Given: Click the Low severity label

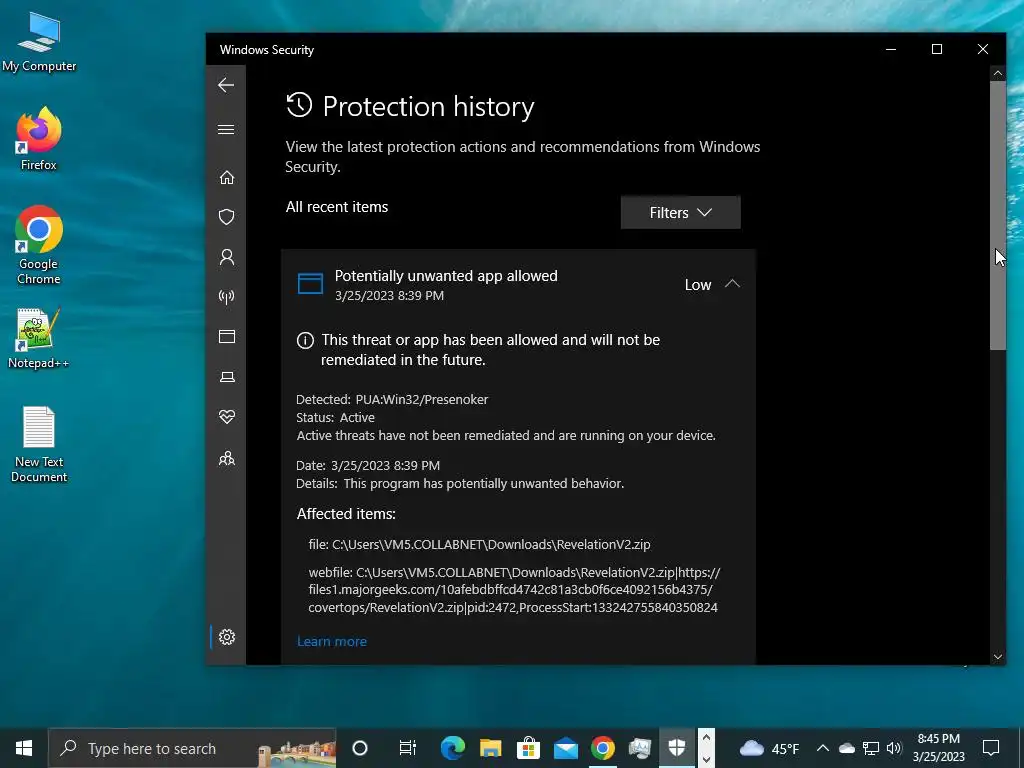Looking at the screenshot, I should coord(697,285).
